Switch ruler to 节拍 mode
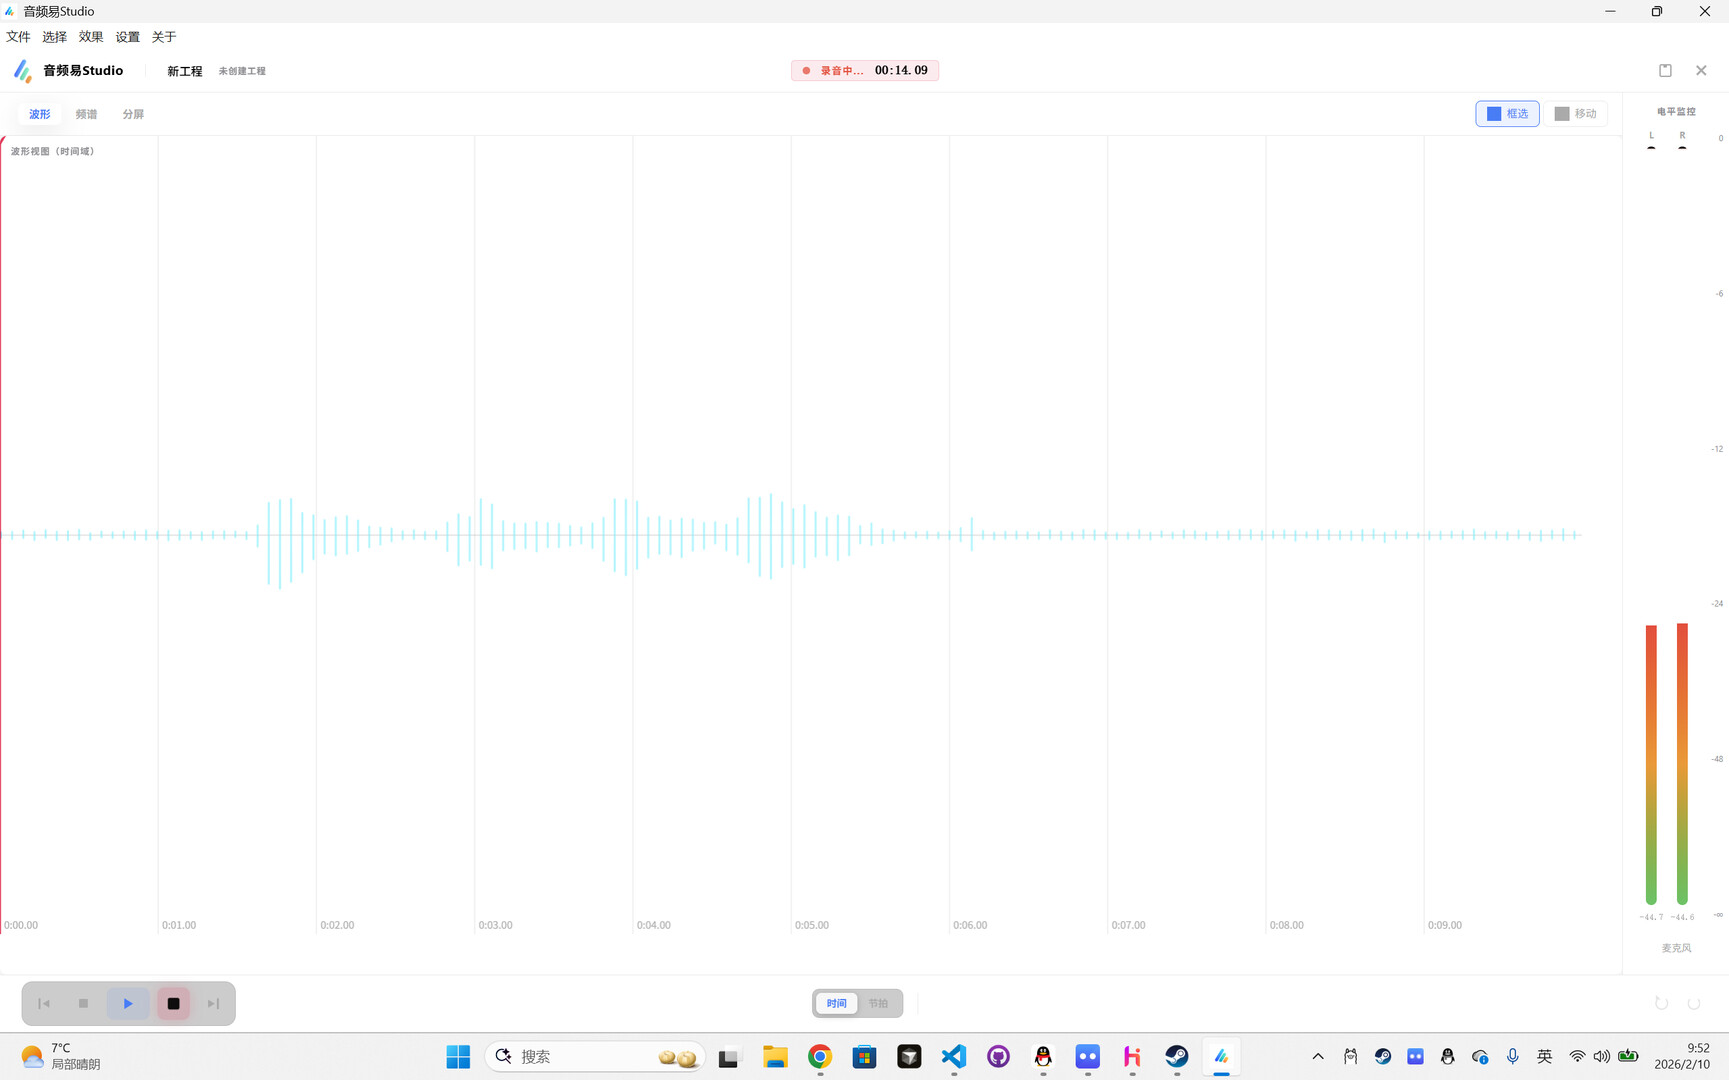The image size is (1729, 1080). [x=879, y=1003]
